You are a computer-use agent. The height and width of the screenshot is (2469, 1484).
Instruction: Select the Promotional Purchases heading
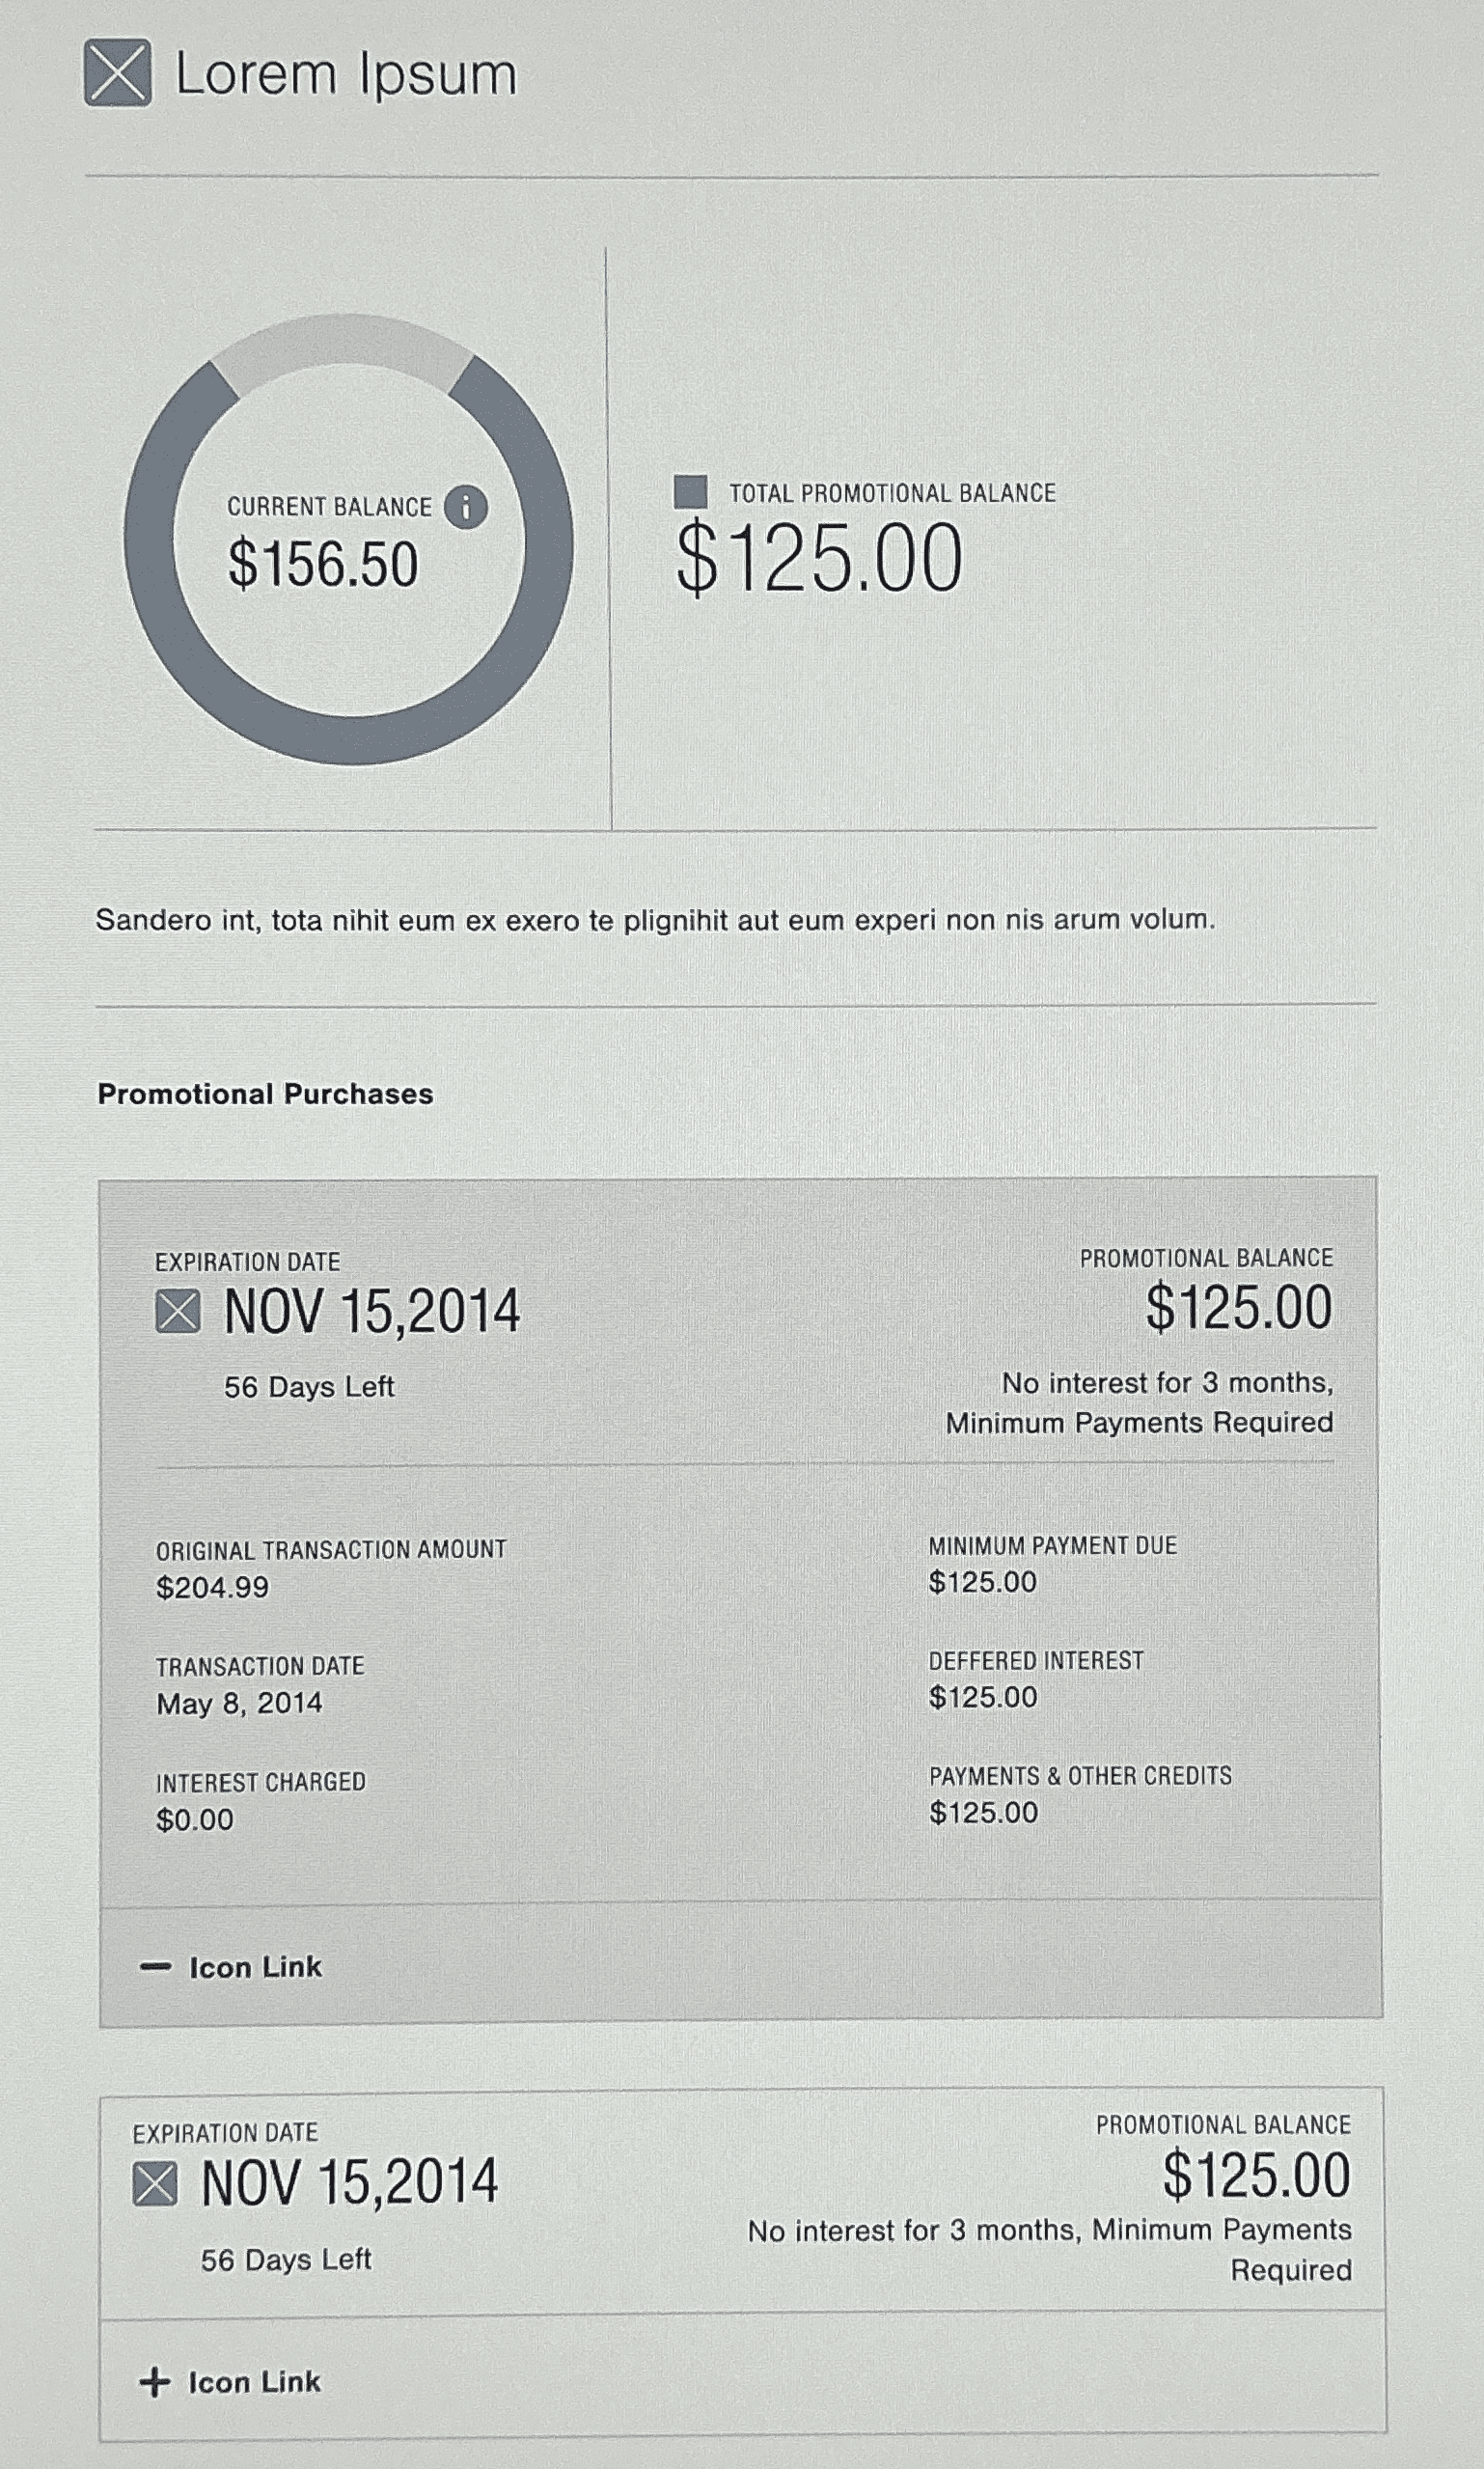pyautogui.click(x=265, y=1094)
